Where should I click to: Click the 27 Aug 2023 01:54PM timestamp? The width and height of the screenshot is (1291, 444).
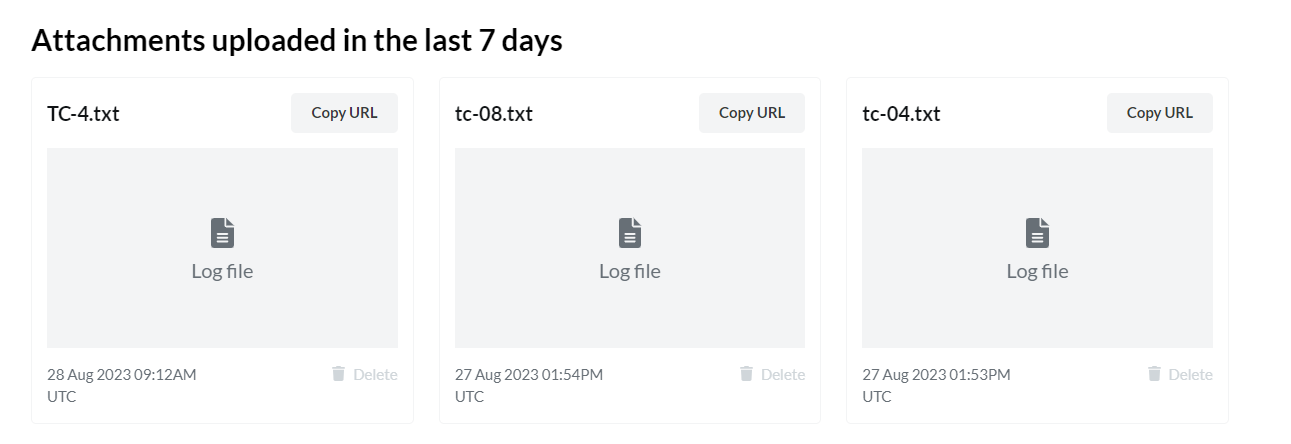click(x=529, y=374)
